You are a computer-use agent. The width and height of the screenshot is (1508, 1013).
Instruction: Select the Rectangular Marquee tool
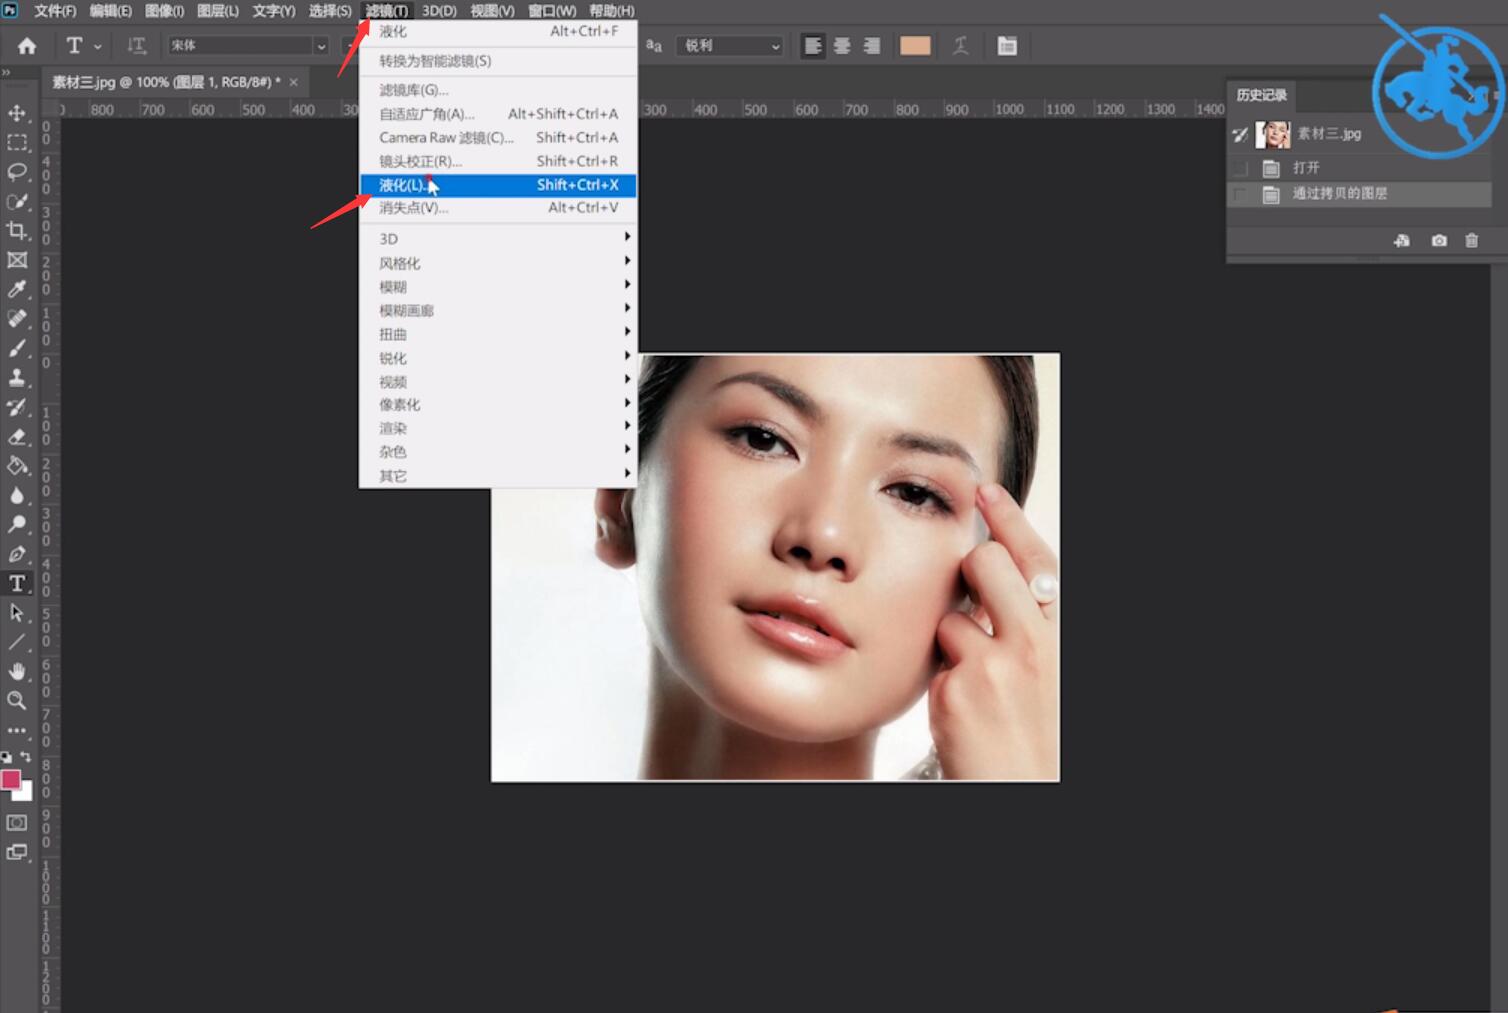17,143
